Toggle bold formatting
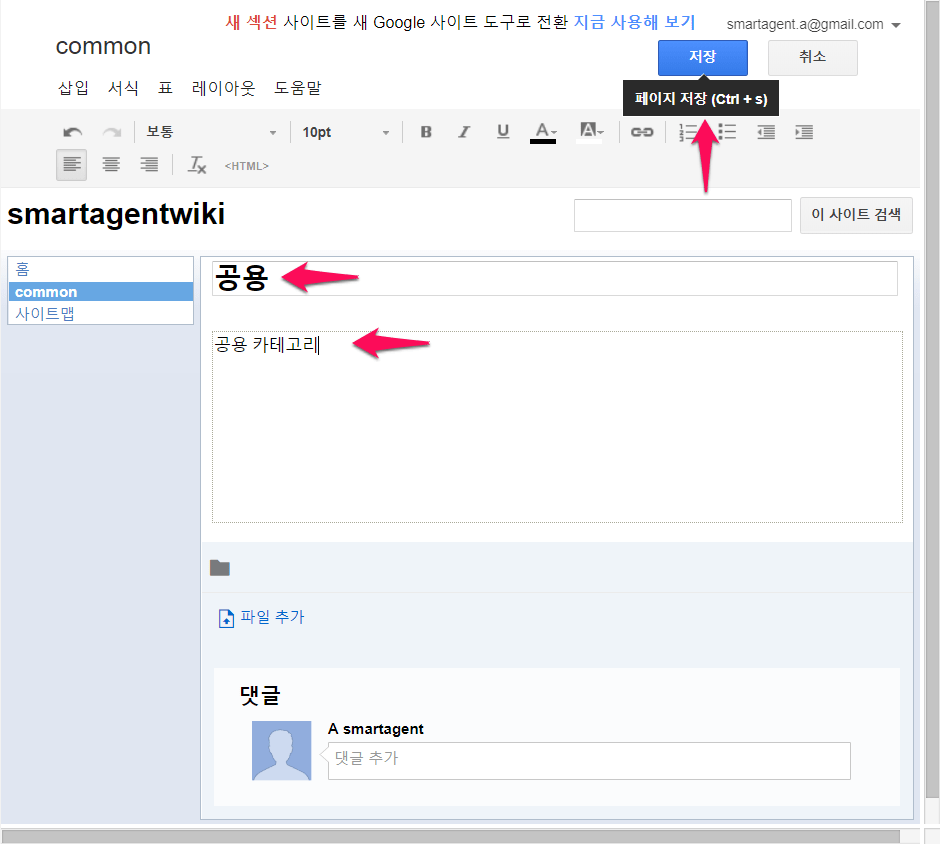This screenshot has width=940, height=844. 426,132
